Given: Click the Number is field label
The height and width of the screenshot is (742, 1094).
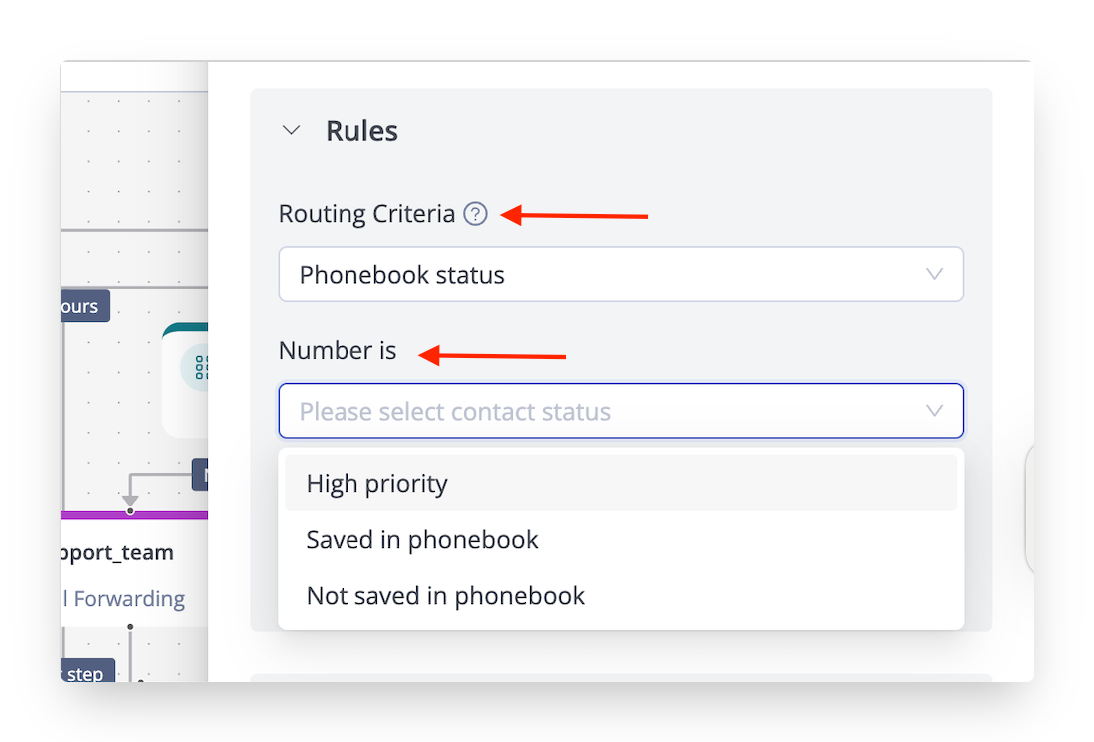Looking at the screenshot, I should coord(337,351).
